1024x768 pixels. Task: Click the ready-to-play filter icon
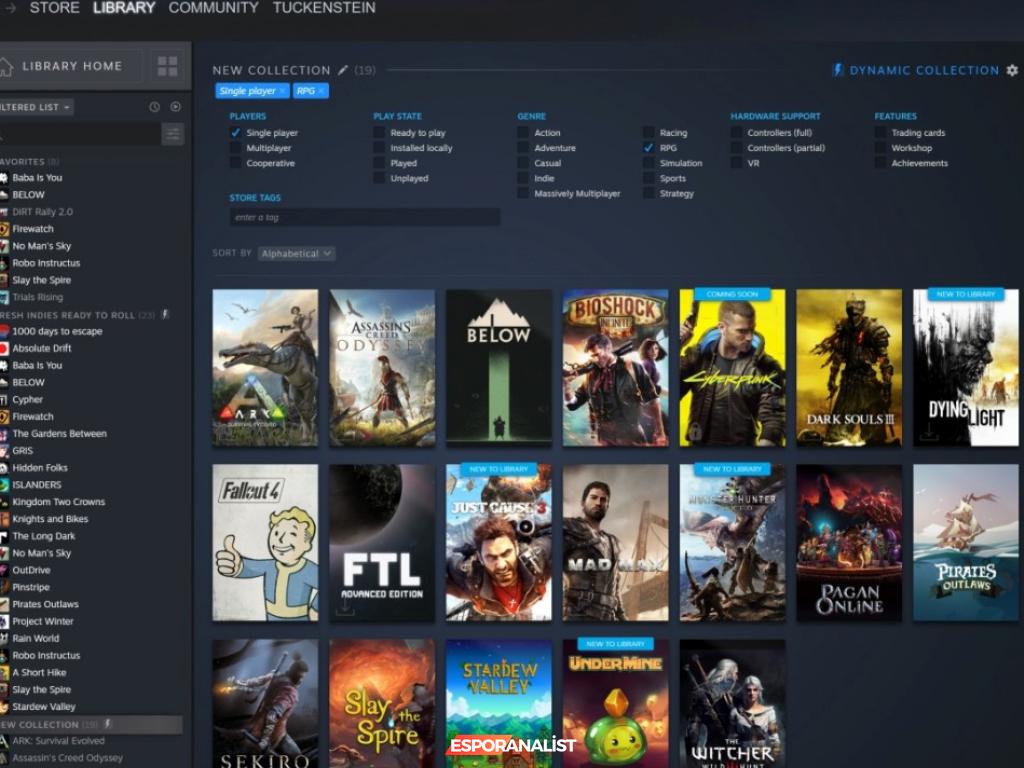[176, 106]
